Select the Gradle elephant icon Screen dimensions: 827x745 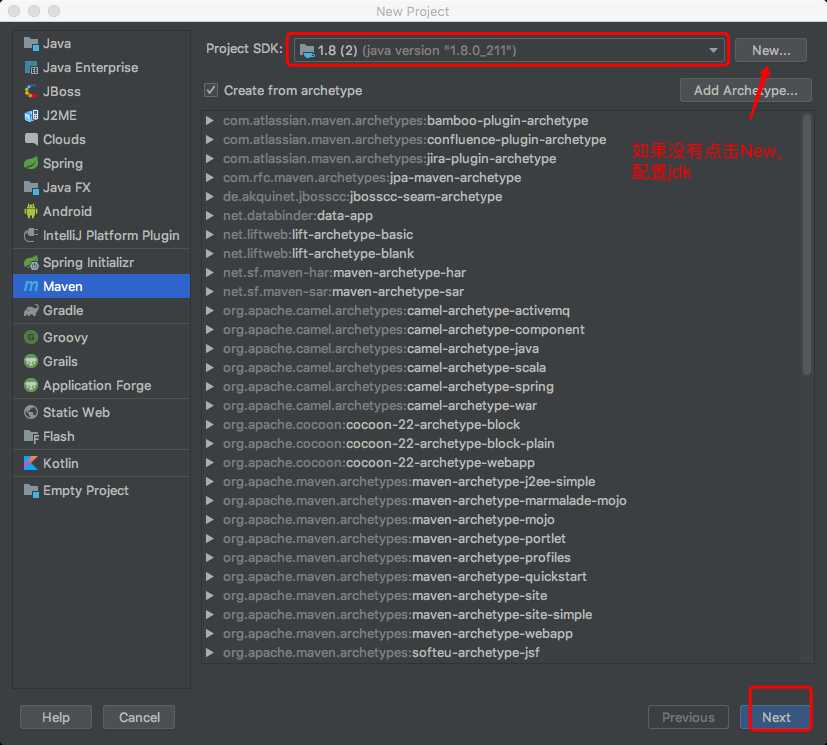click(x=31, y=311)
